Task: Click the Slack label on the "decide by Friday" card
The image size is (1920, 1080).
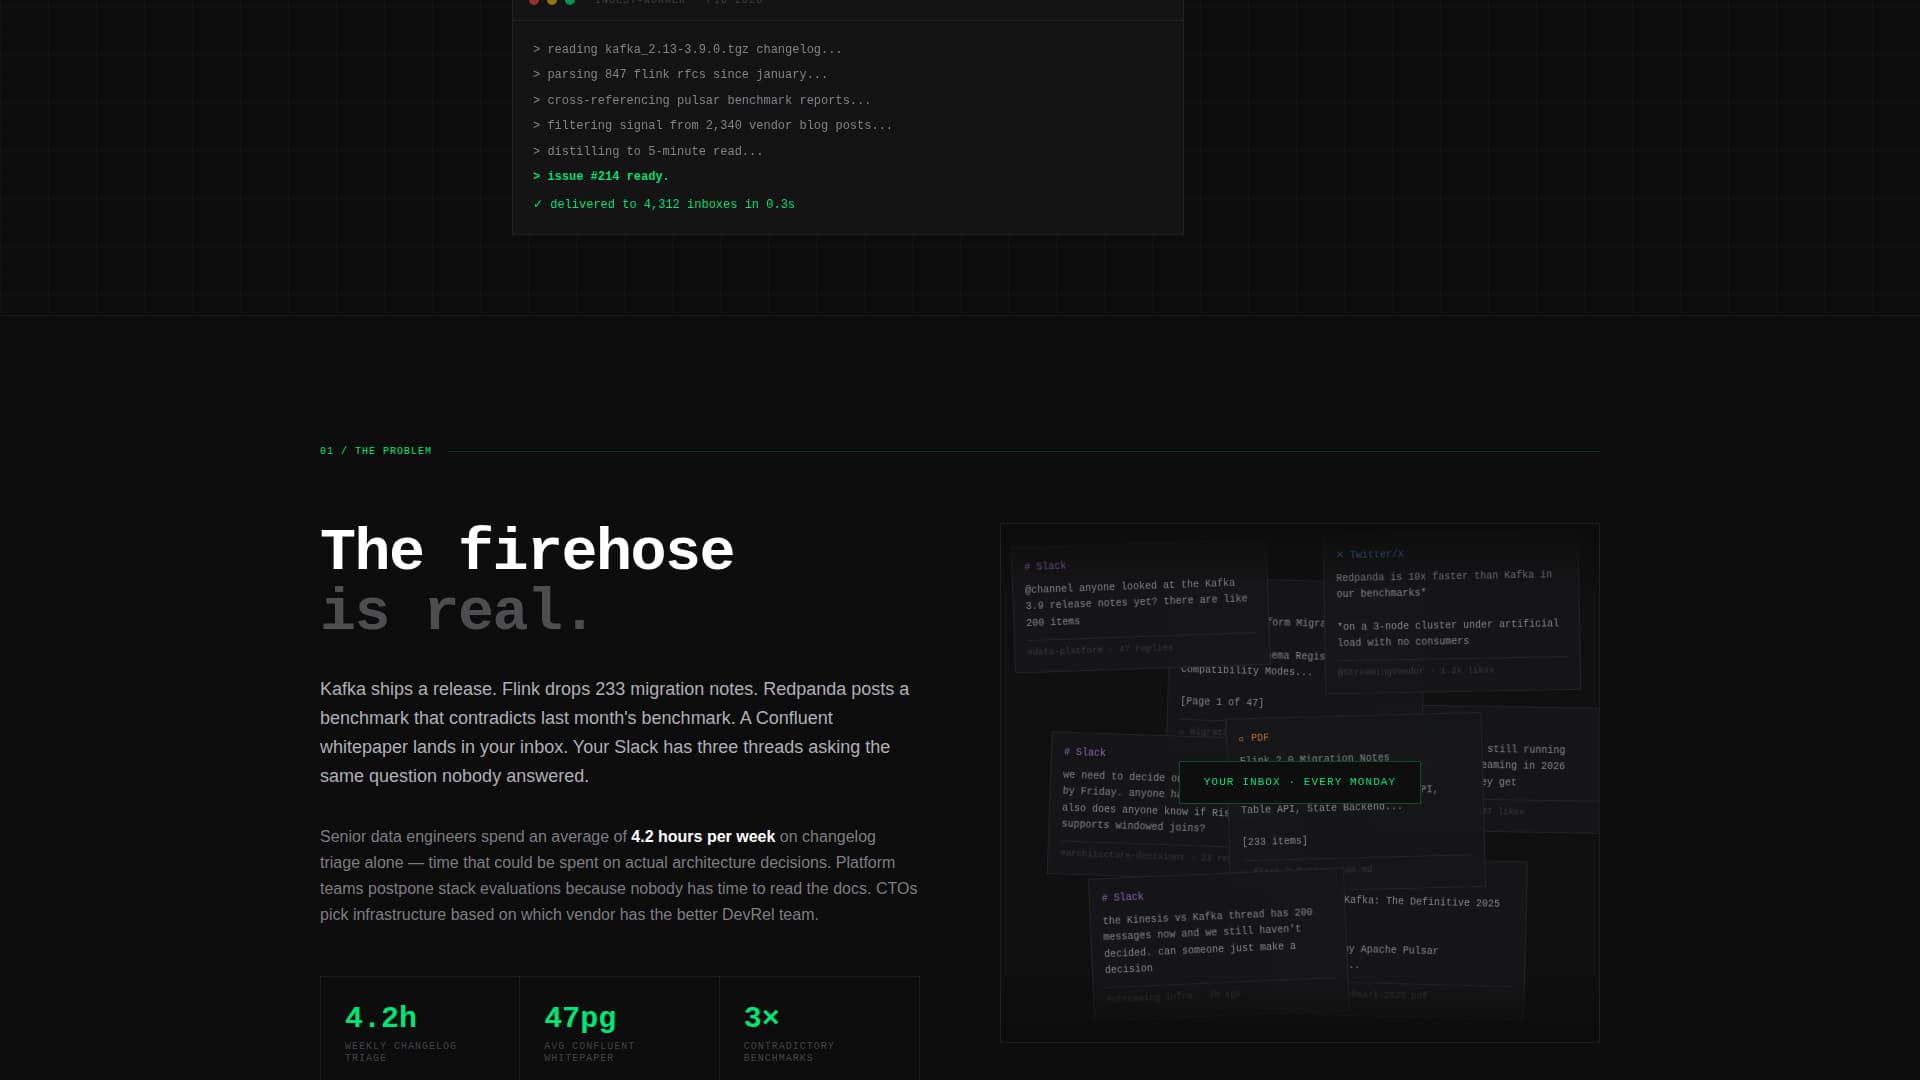Action: coord(1085,752)
